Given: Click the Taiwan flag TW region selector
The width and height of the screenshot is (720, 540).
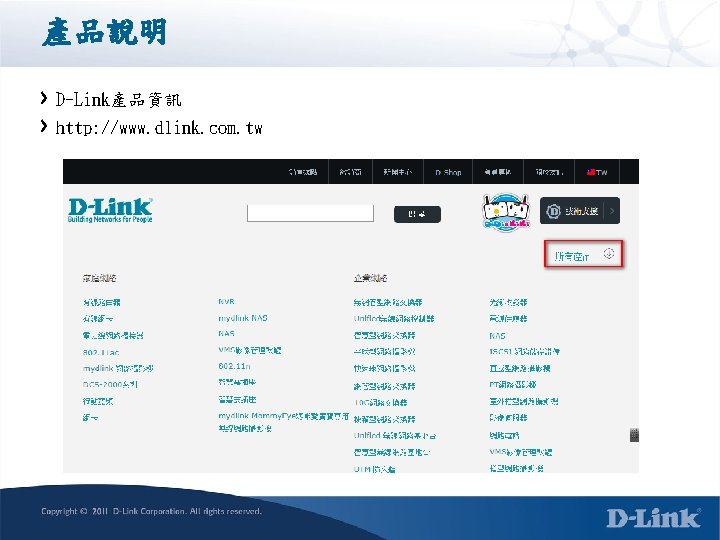Looking at the screenshot, I should click(597, 172).
